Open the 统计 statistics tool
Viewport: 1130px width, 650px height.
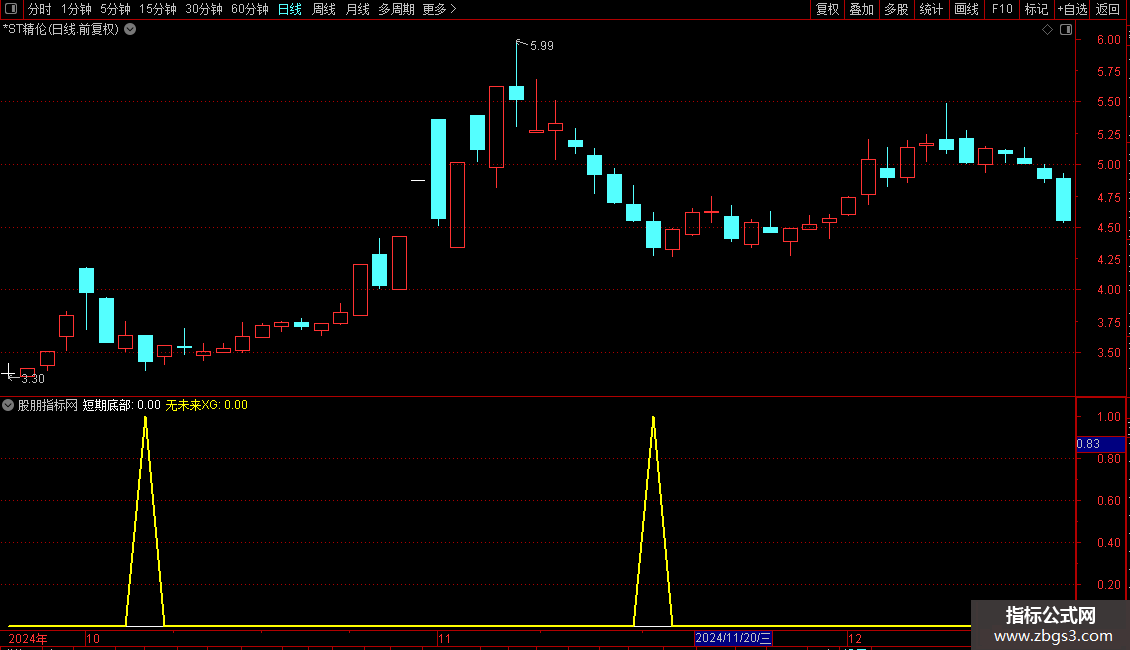point(931,9)
